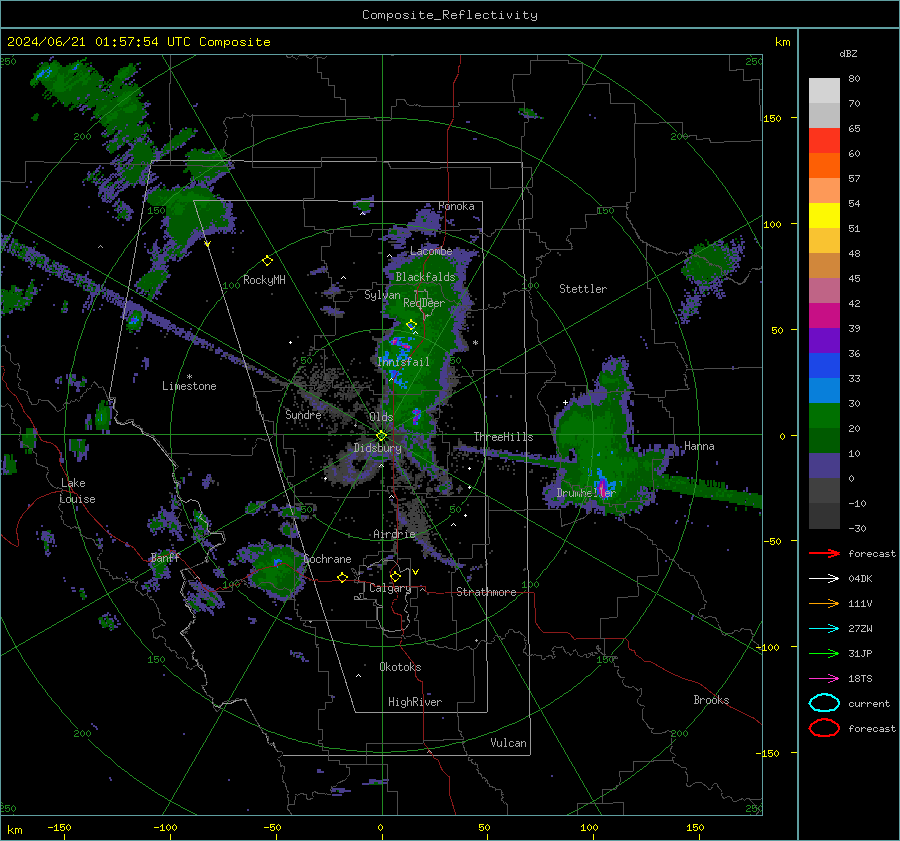The image size is (900, 841).
Task: Click the 2024/06/21 01:57:54 UTC timestamp
Action: point(138,42)
